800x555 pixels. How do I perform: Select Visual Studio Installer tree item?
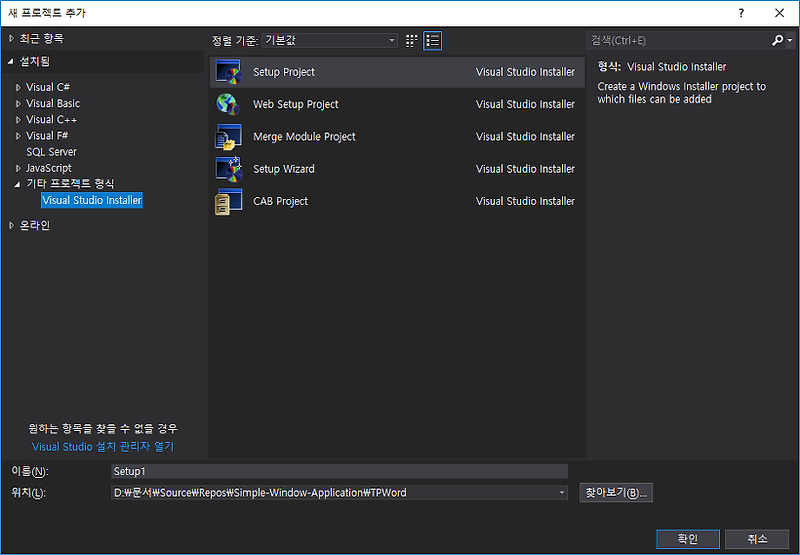92,200
